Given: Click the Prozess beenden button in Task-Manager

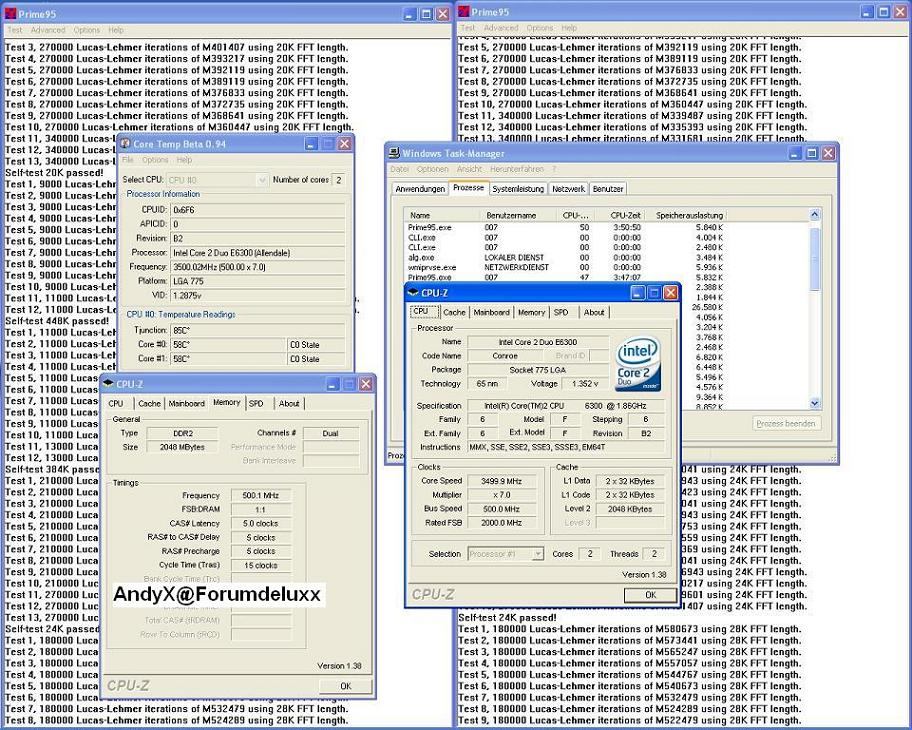Looking at the screenshot, I should click(786, 423).
